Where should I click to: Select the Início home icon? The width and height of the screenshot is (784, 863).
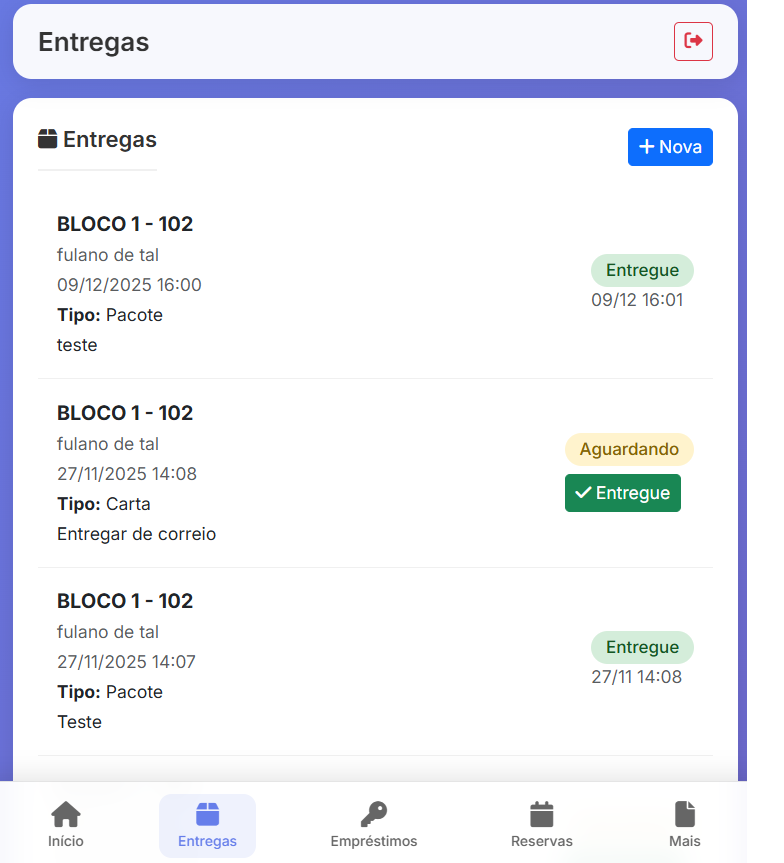pyautogui.click(x=65, y=814)
